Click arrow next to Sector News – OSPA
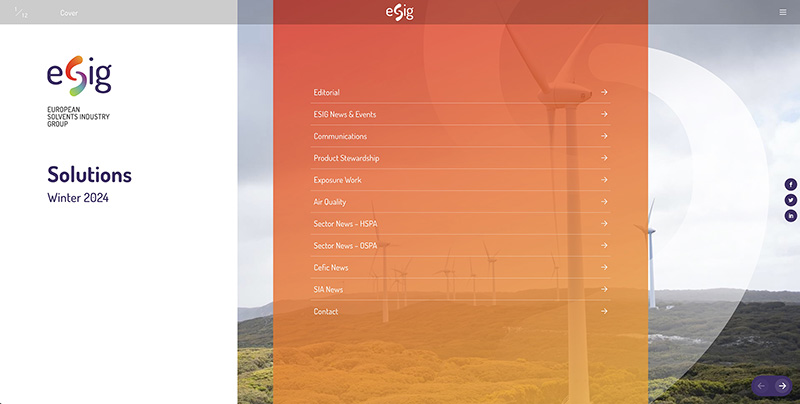The height and width of the screenshot is (404, 800). tap(604, 245)
